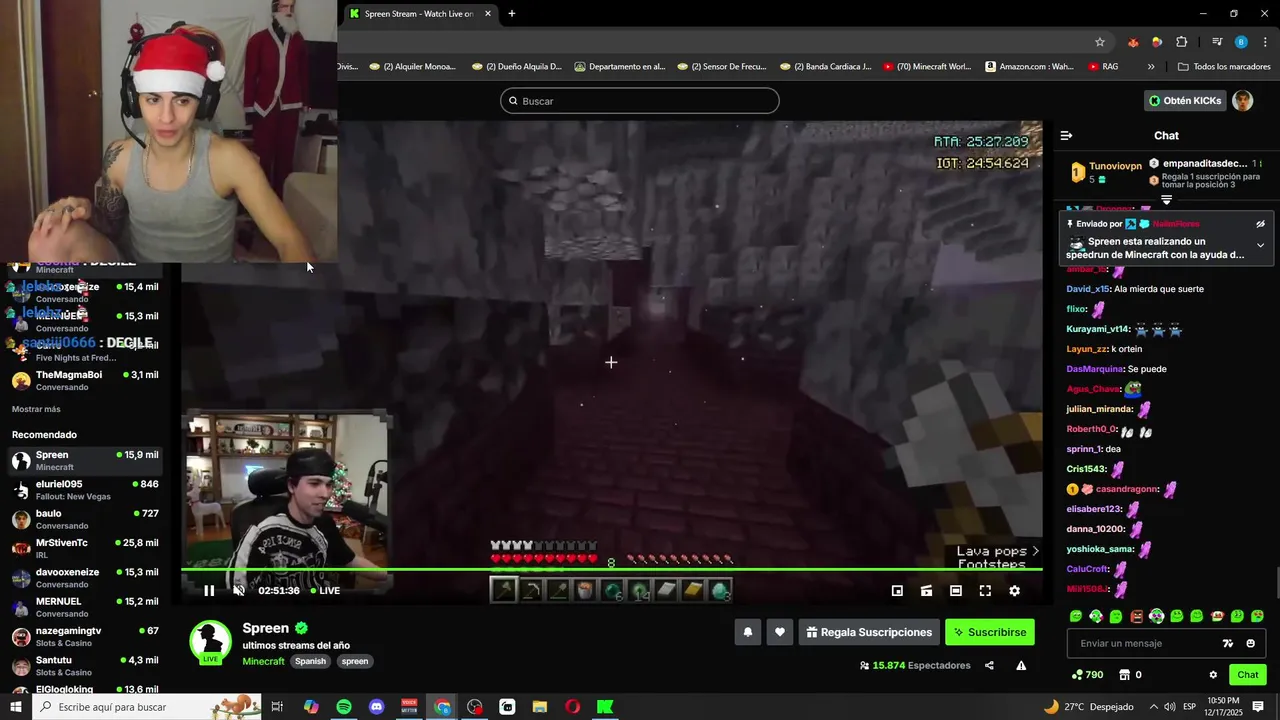Open RAG bookmark
Viewport: 1280px width, 720px height.
[1103, 67]
